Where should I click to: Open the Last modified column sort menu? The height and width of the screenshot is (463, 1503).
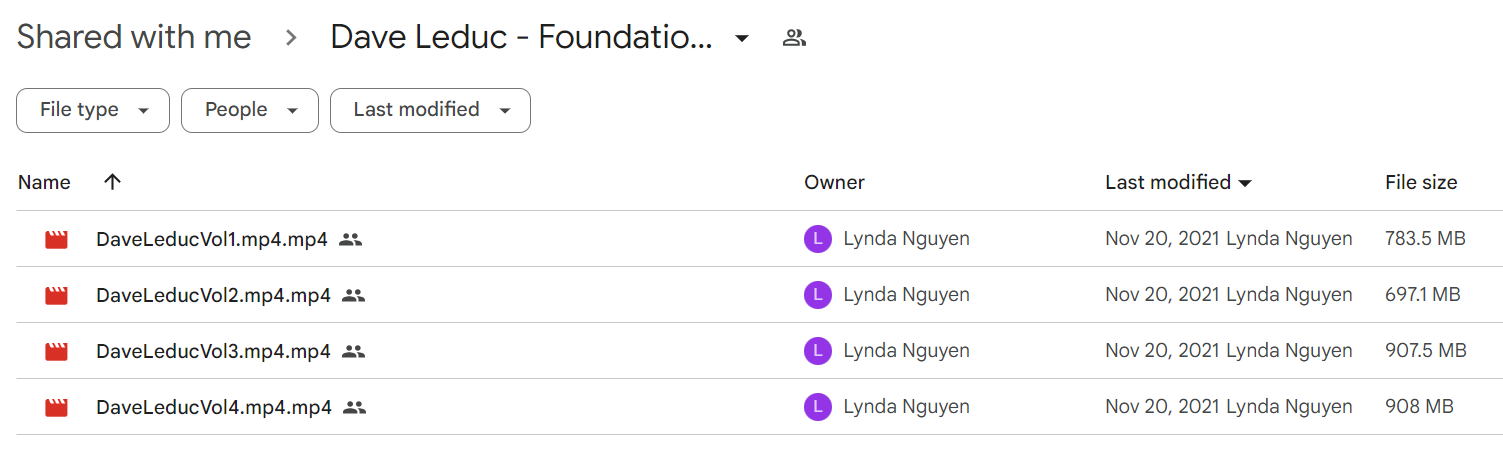(x=1178, y=182)
